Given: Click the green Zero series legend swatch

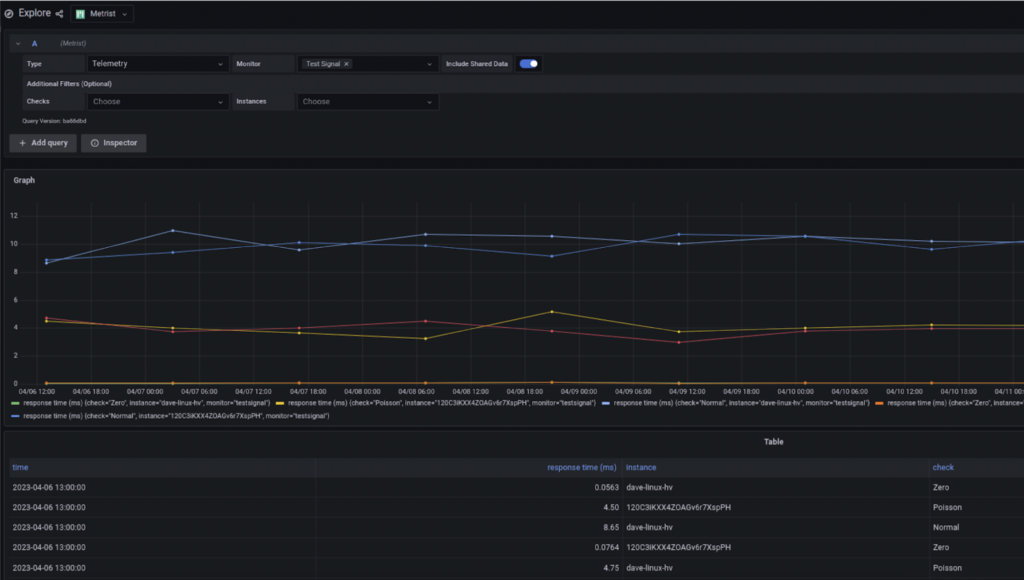Looking at the screenshot, I should [x=15, y=403].
